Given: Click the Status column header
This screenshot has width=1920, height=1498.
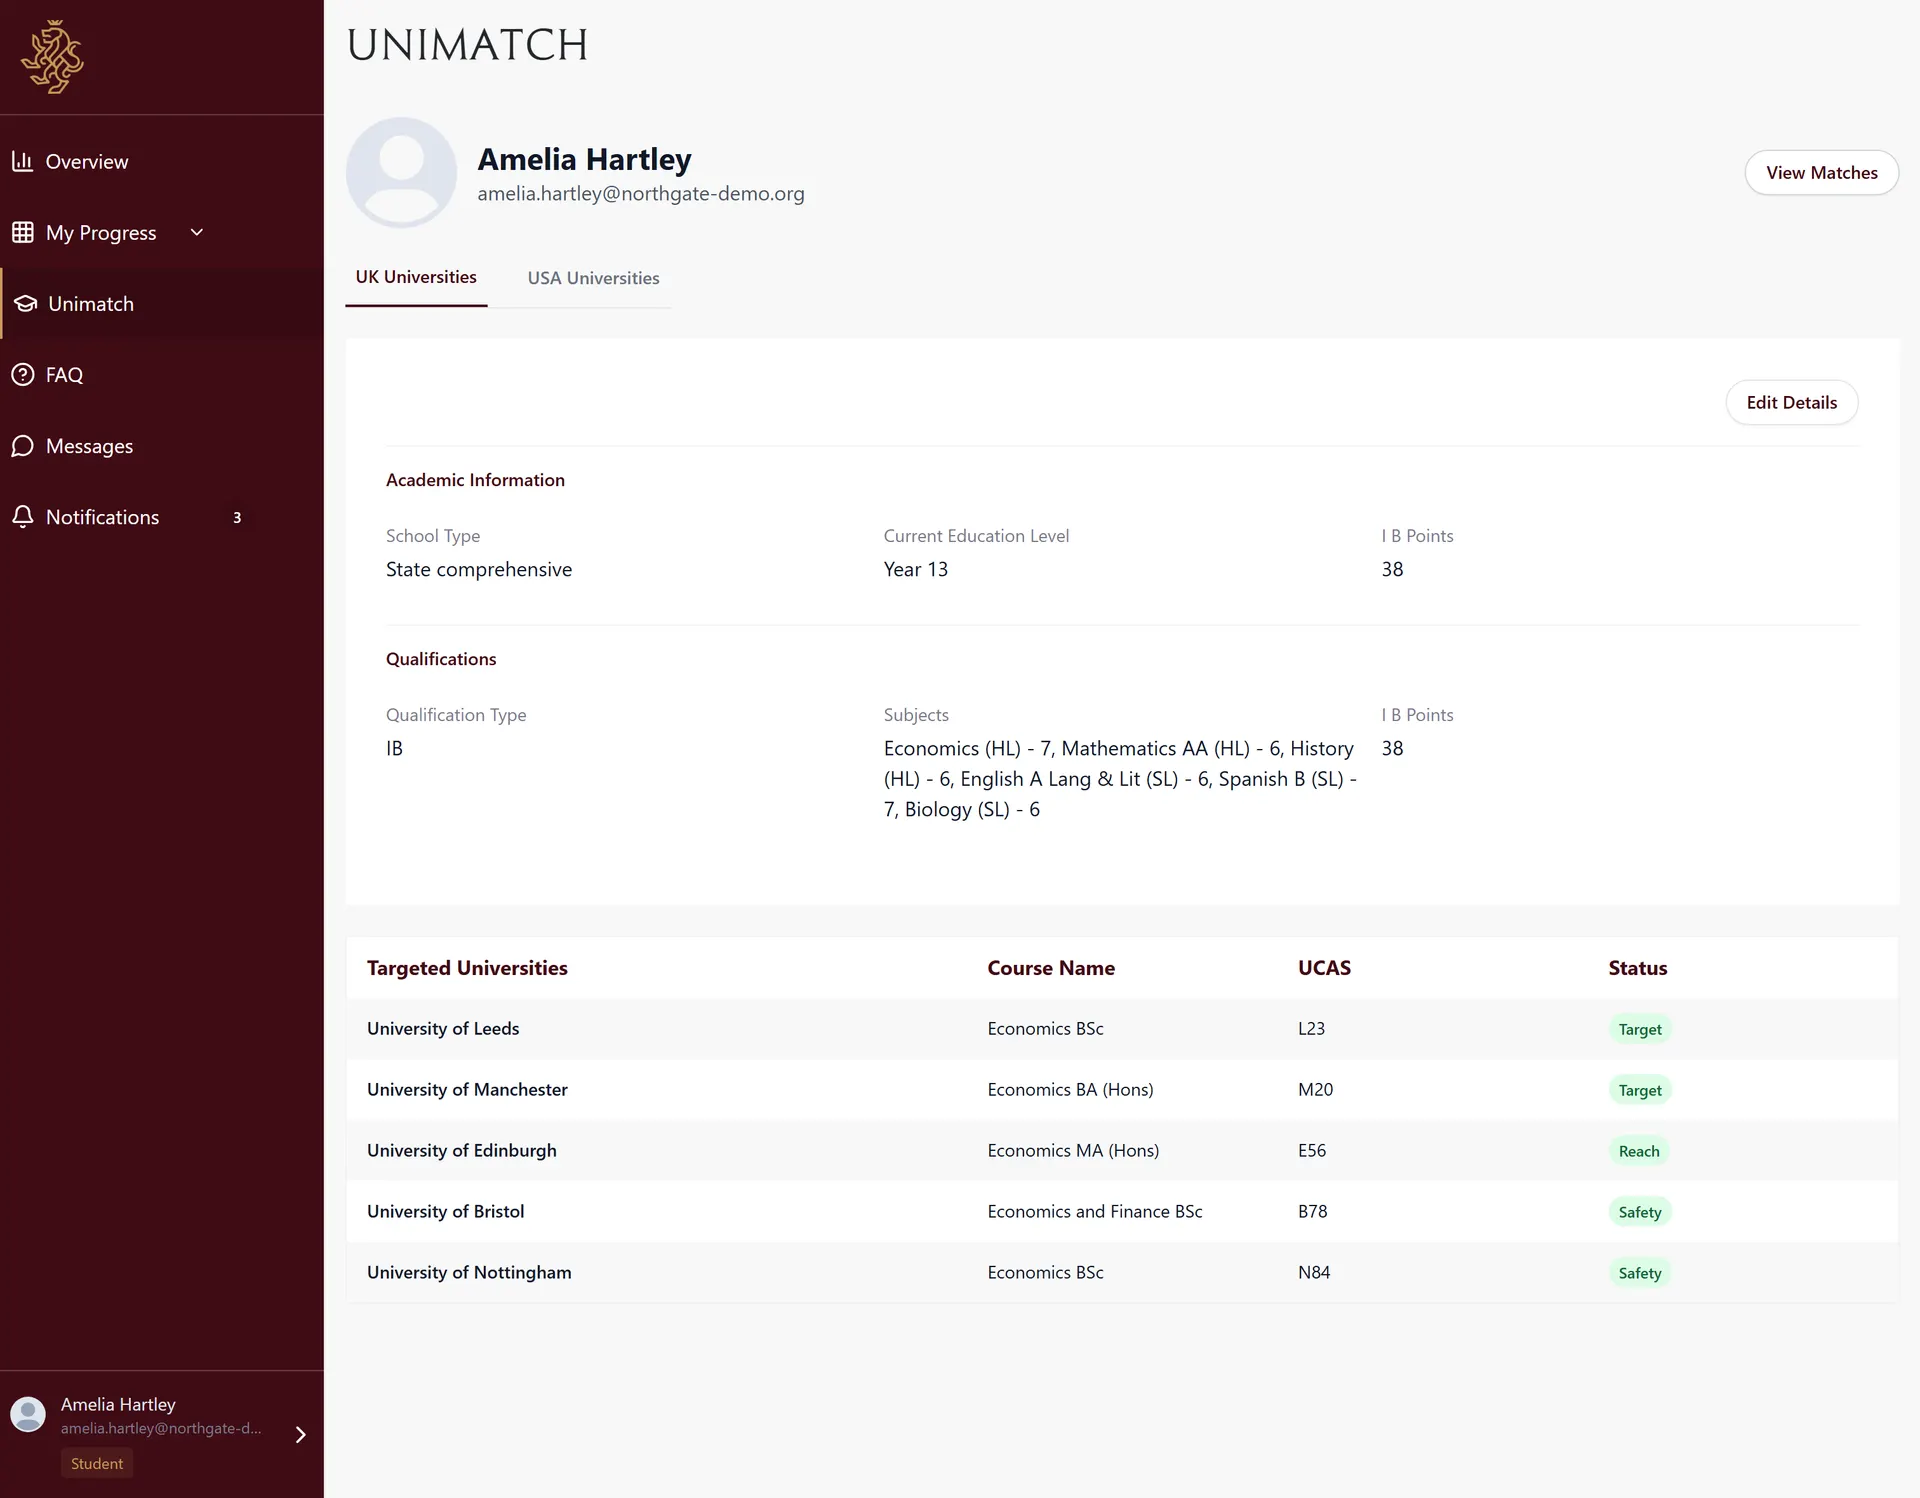Looking at the screenshot, I should tap(1637, 968).
